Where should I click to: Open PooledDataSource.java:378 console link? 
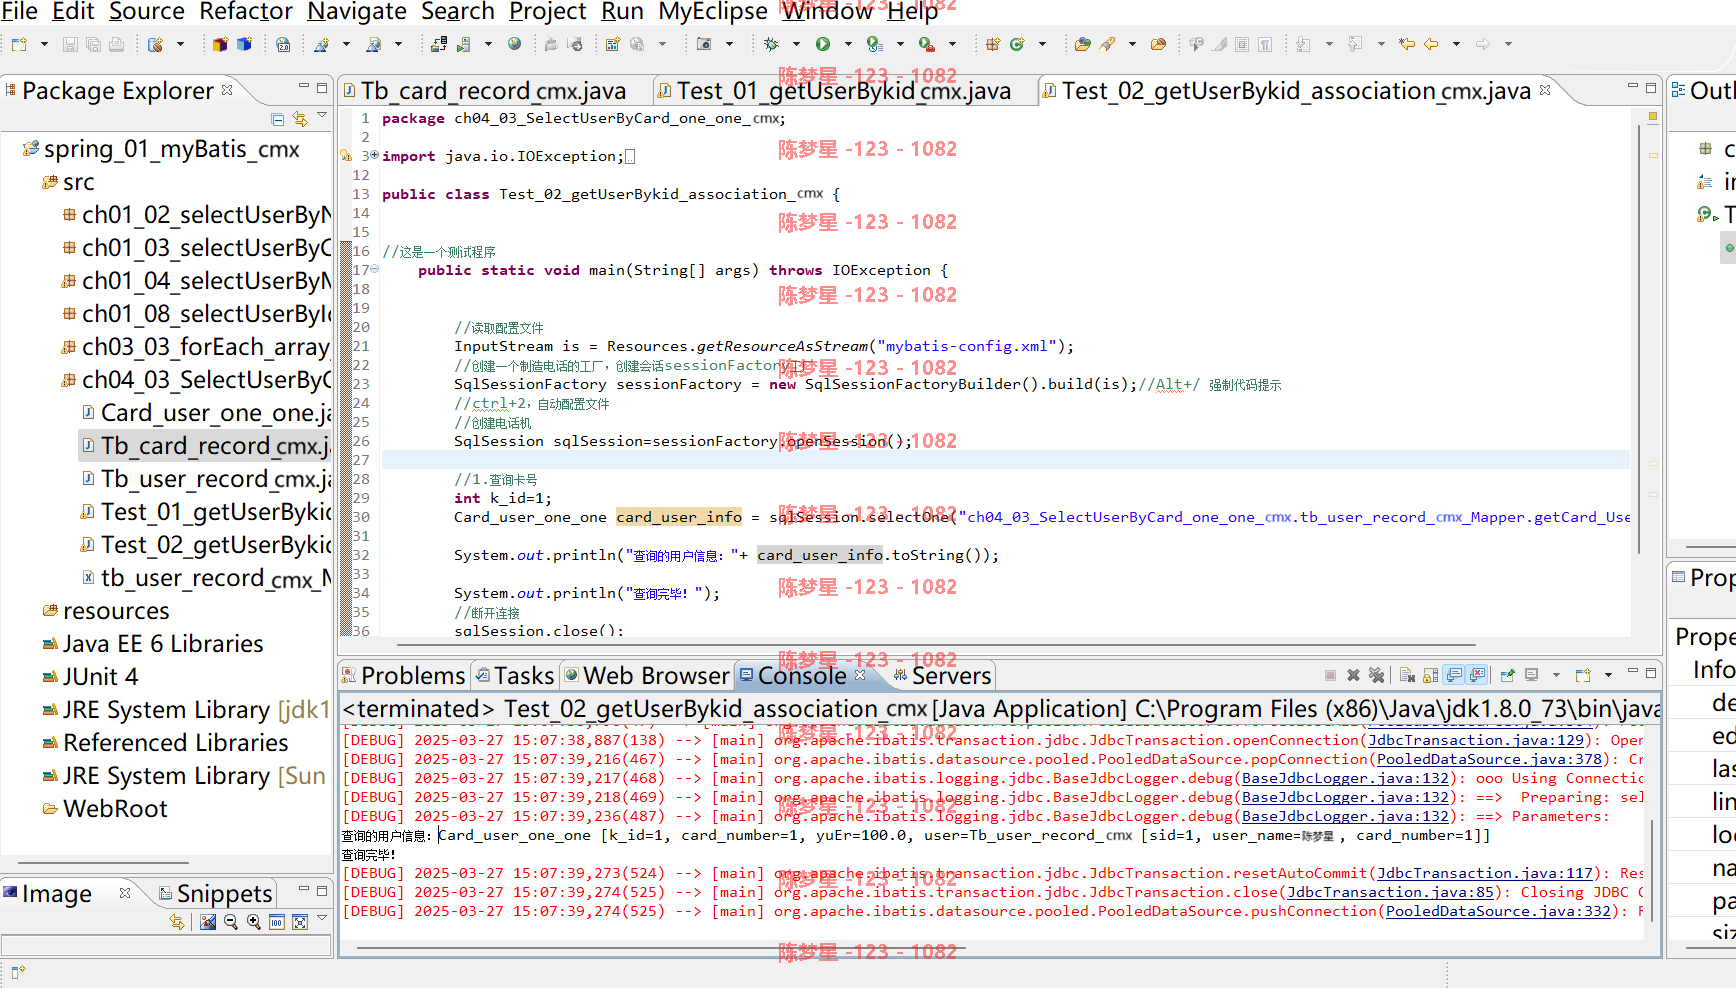(x=1490, y=759)
